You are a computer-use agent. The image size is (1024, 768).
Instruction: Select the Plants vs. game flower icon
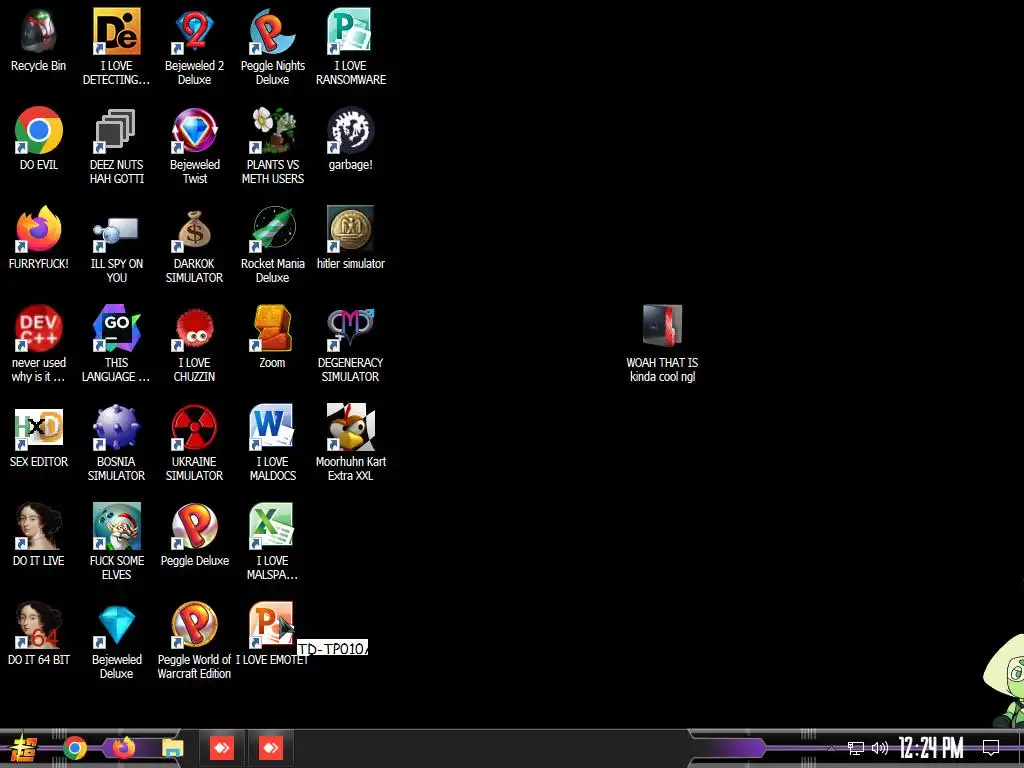(272, 130)
